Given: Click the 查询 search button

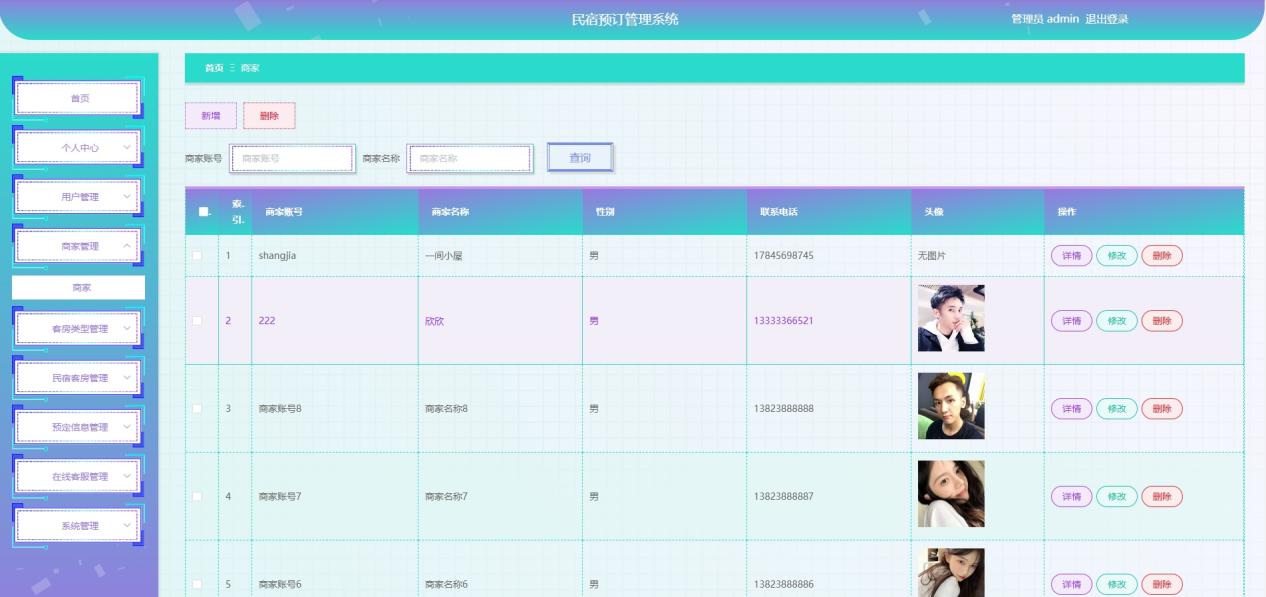Looking at the screenshot, I should (580, 158).
